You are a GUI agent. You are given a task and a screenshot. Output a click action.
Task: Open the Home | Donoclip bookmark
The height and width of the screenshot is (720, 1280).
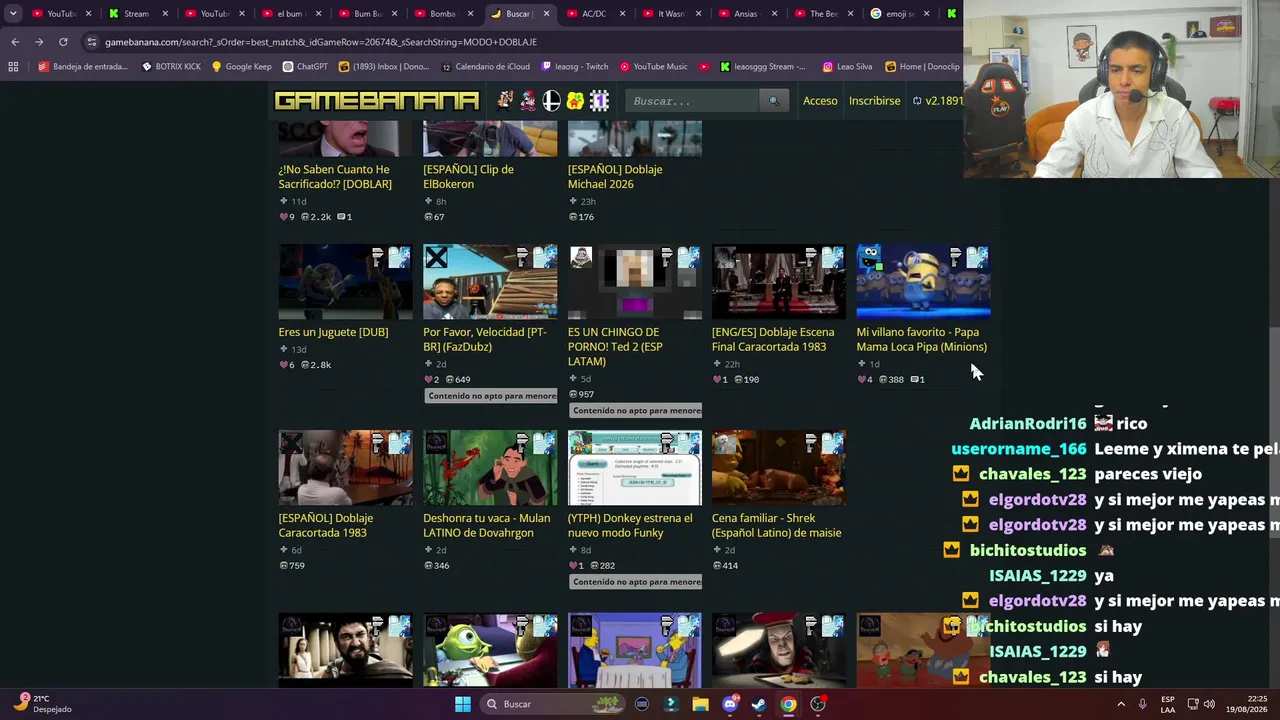click(922, 67)
